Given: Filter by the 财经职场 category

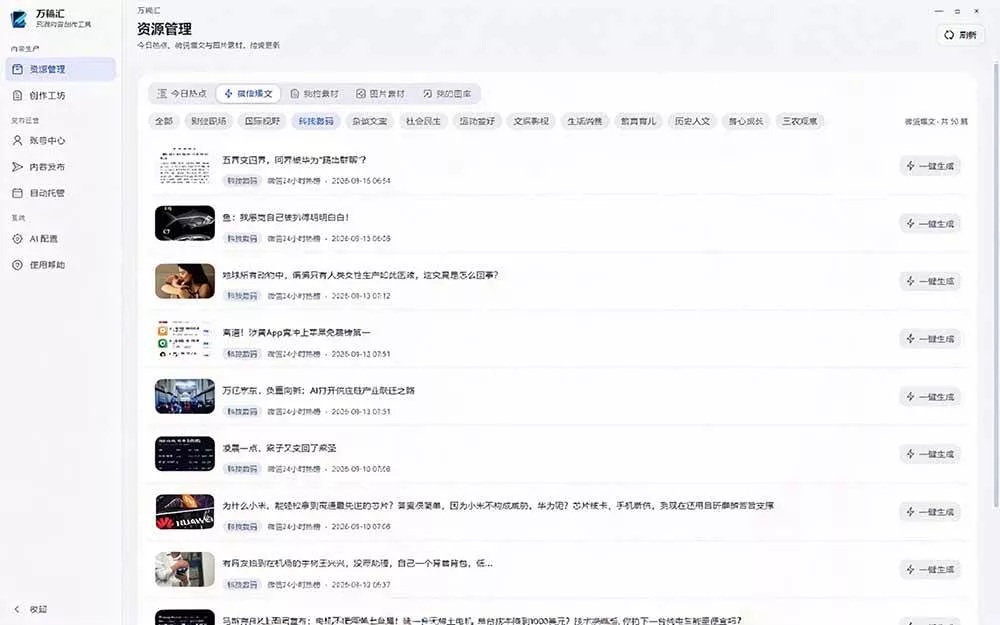Looking at the screenshot, I should (x=209, y=121).
